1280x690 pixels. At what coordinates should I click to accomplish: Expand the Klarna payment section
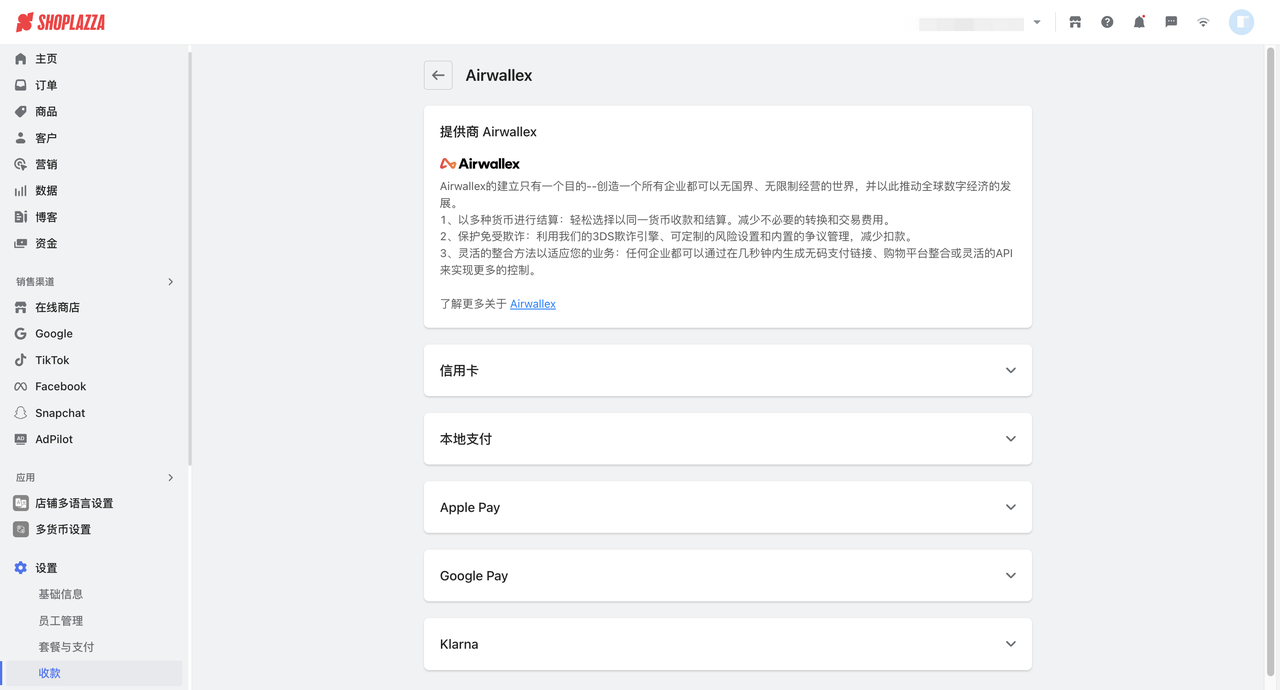pyautogui.click(x=728, y=644)
